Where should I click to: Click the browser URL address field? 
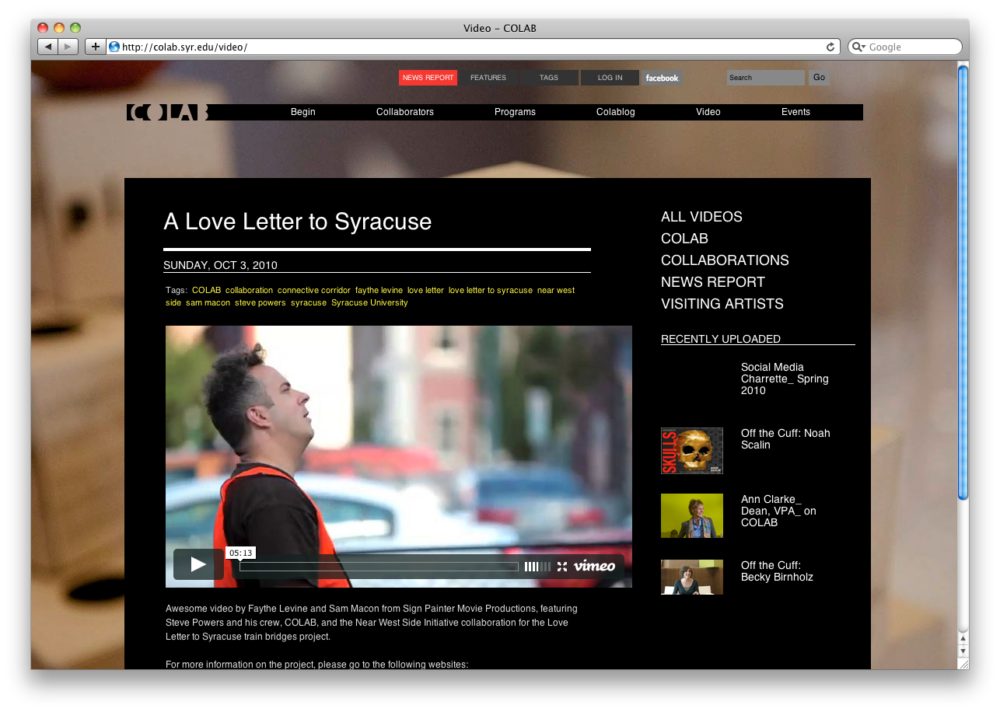pyautogui.click(x=472, y=47)
